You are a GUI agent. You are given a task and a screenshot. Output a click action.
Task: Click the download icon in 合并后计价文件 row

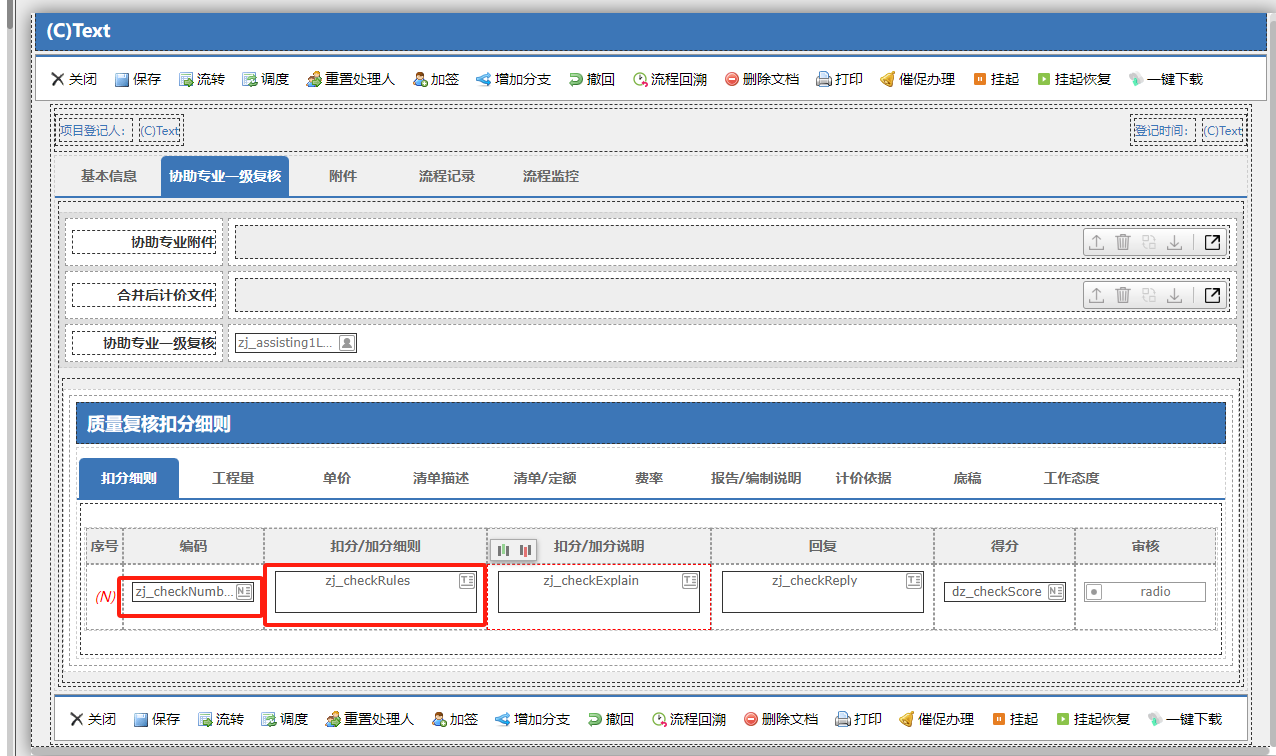1175,295
